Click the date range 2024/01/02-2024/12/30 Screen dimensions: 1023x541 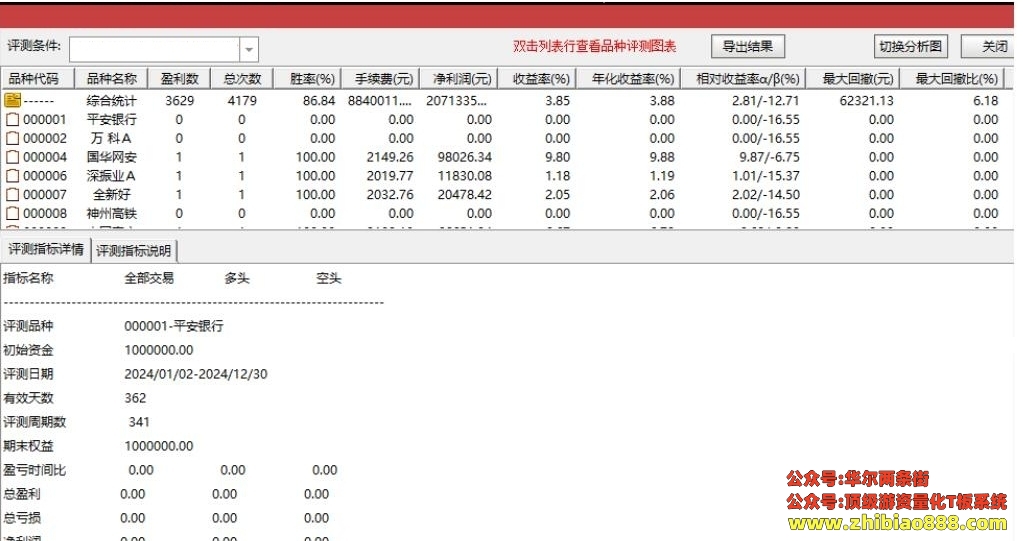tap(196, 374)
